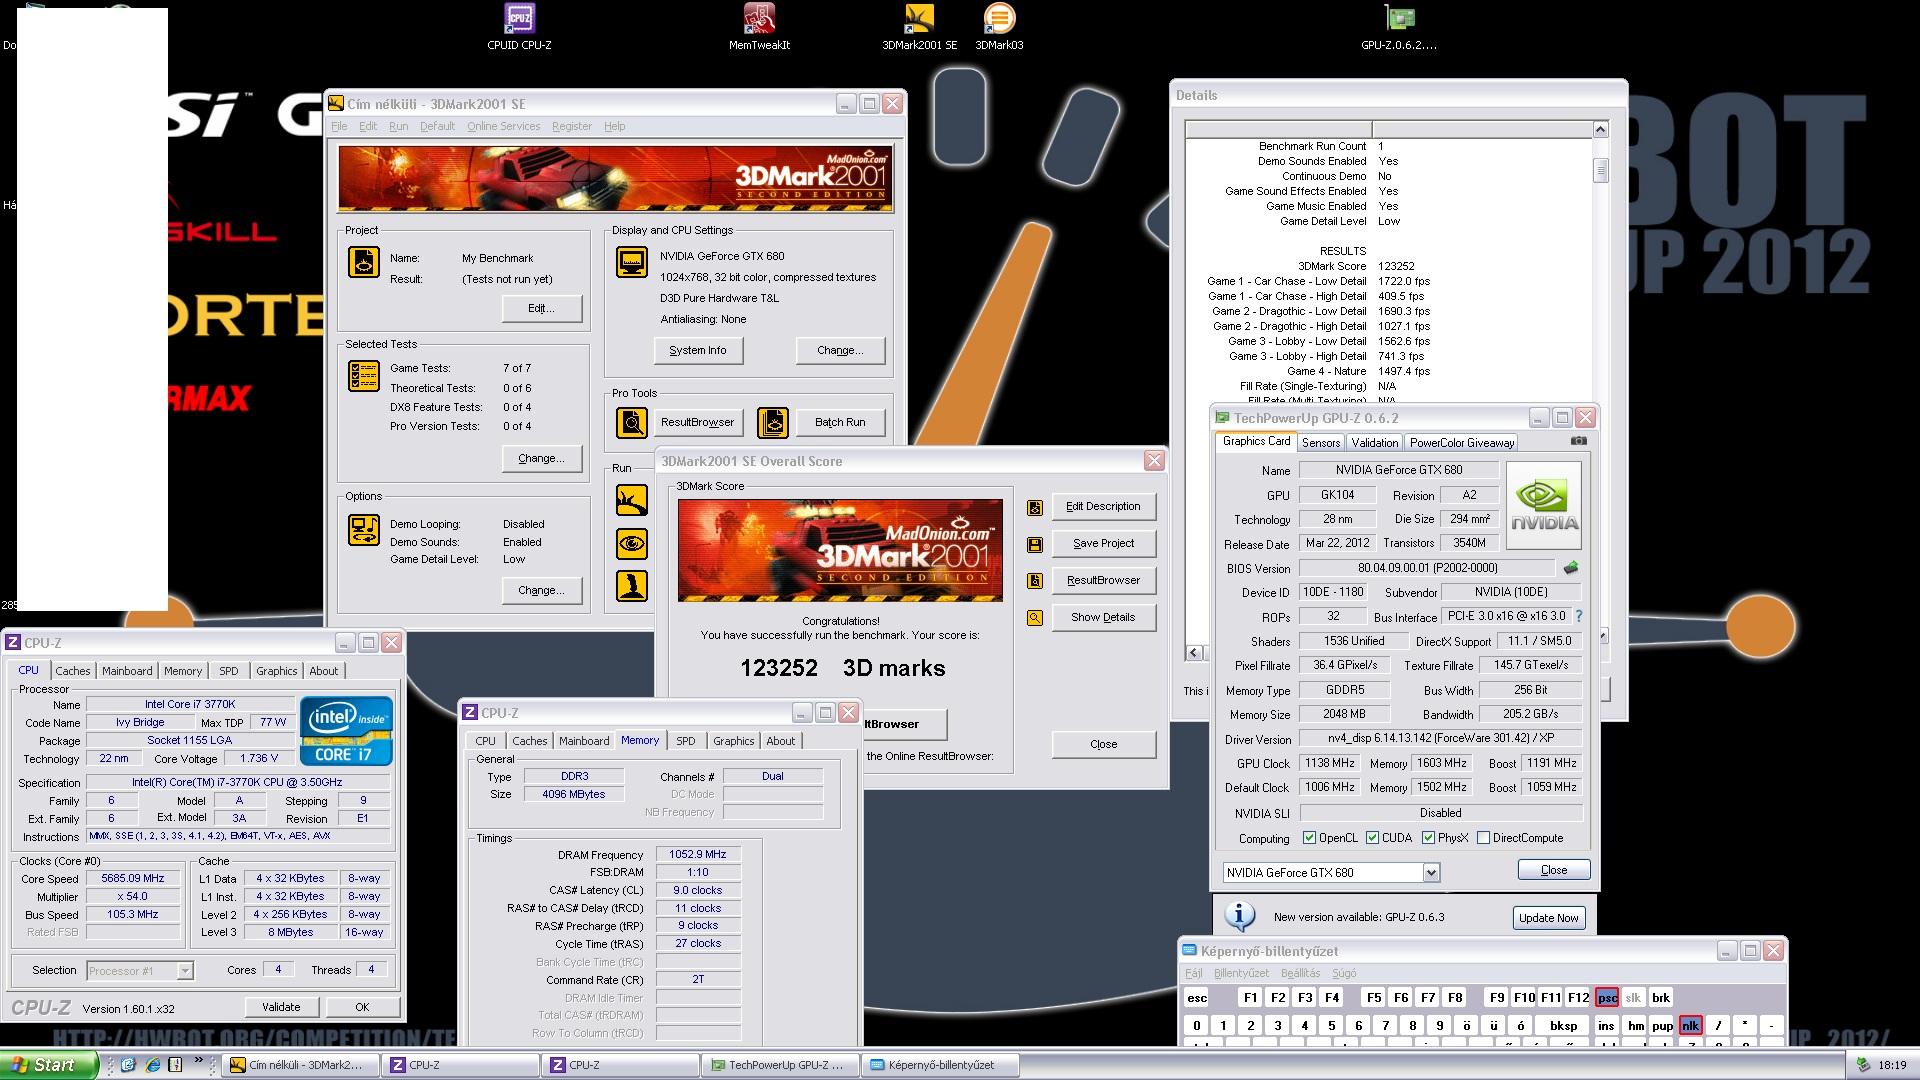Viewport: 1920px width, 1080px height.
Task: Click the bksp key on the on-screen keyboard
Action: (1563, 1025)
